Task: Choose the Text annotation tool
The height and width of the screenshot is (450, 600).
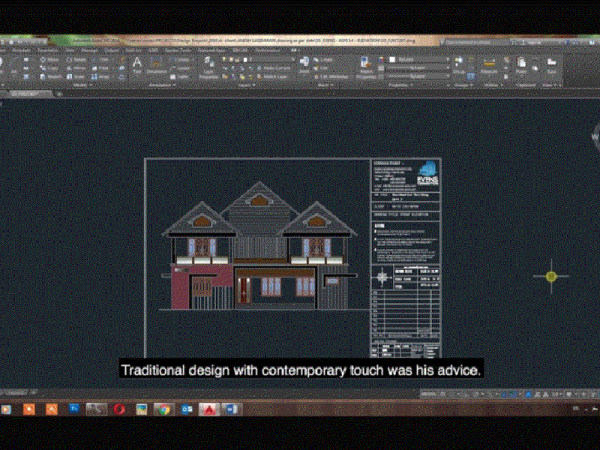Action: coord(137,65)
